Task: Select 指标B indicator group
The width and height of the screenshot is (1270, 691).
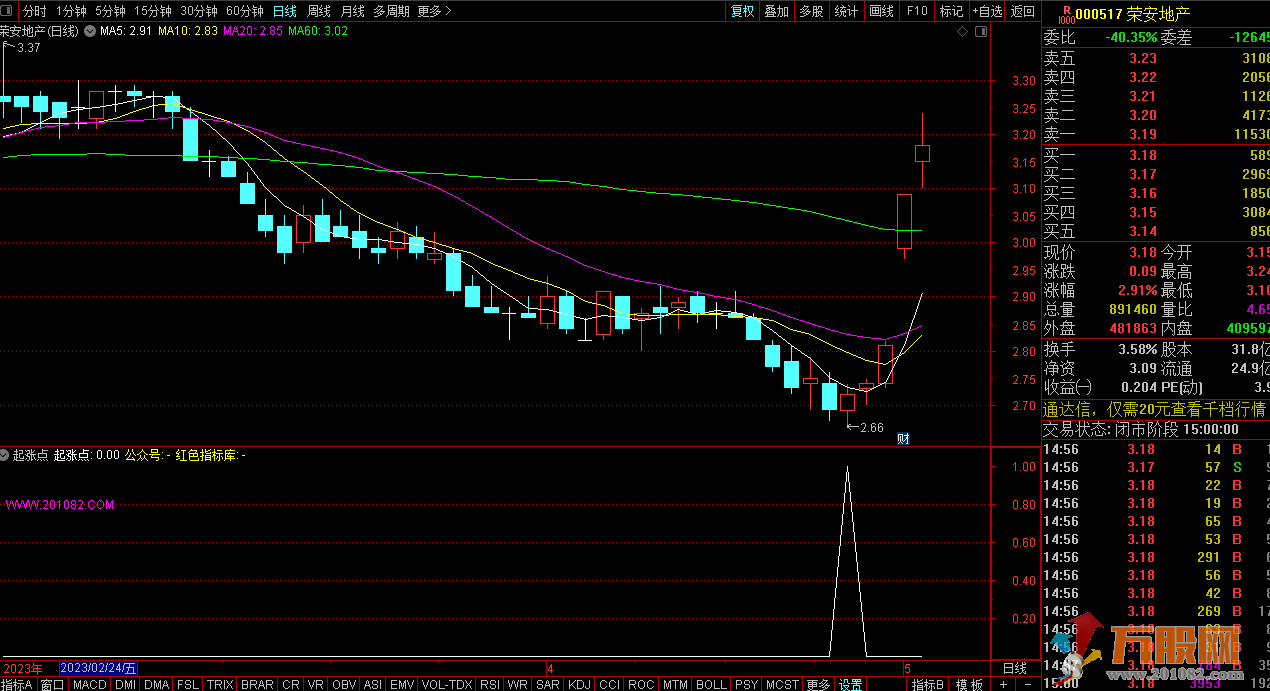Action: click(929, 684)
